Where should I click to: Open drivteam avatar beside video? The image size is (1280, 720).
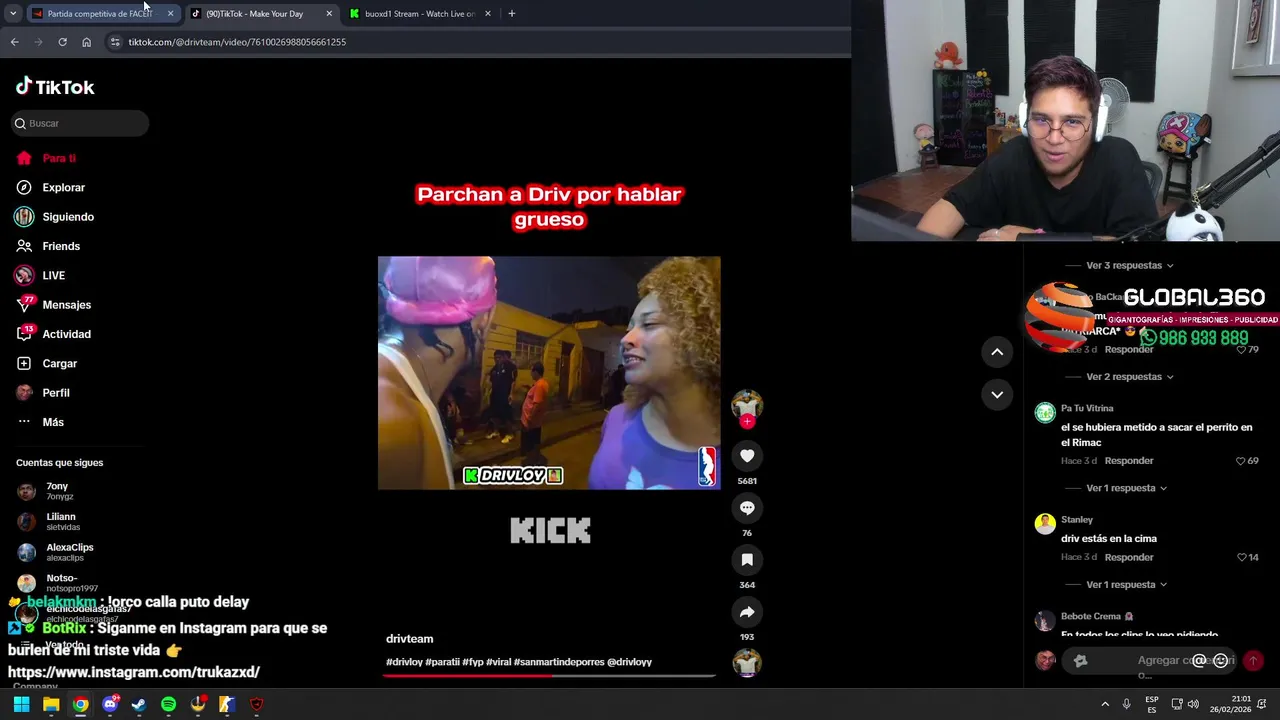[x=747, y=403]
